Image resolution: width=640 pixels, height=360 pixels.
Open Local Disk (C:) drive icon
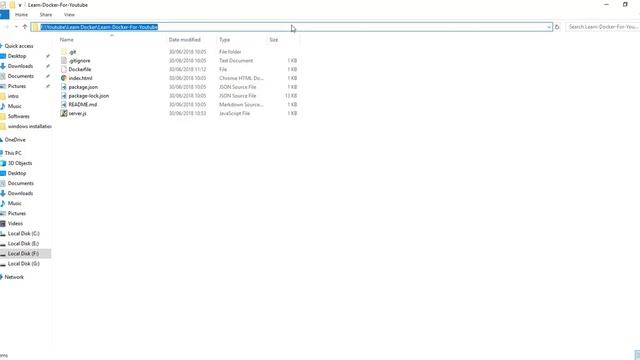[x=3, y=233]
